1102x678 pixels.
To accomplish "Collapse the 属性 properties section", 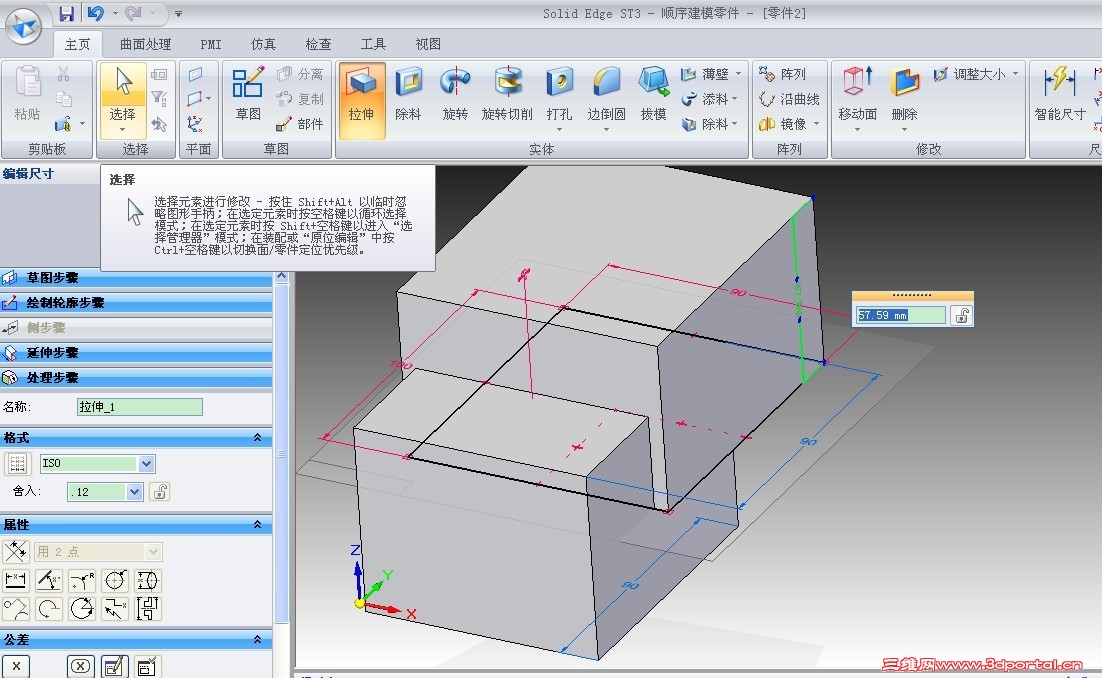I will point(257,525).
